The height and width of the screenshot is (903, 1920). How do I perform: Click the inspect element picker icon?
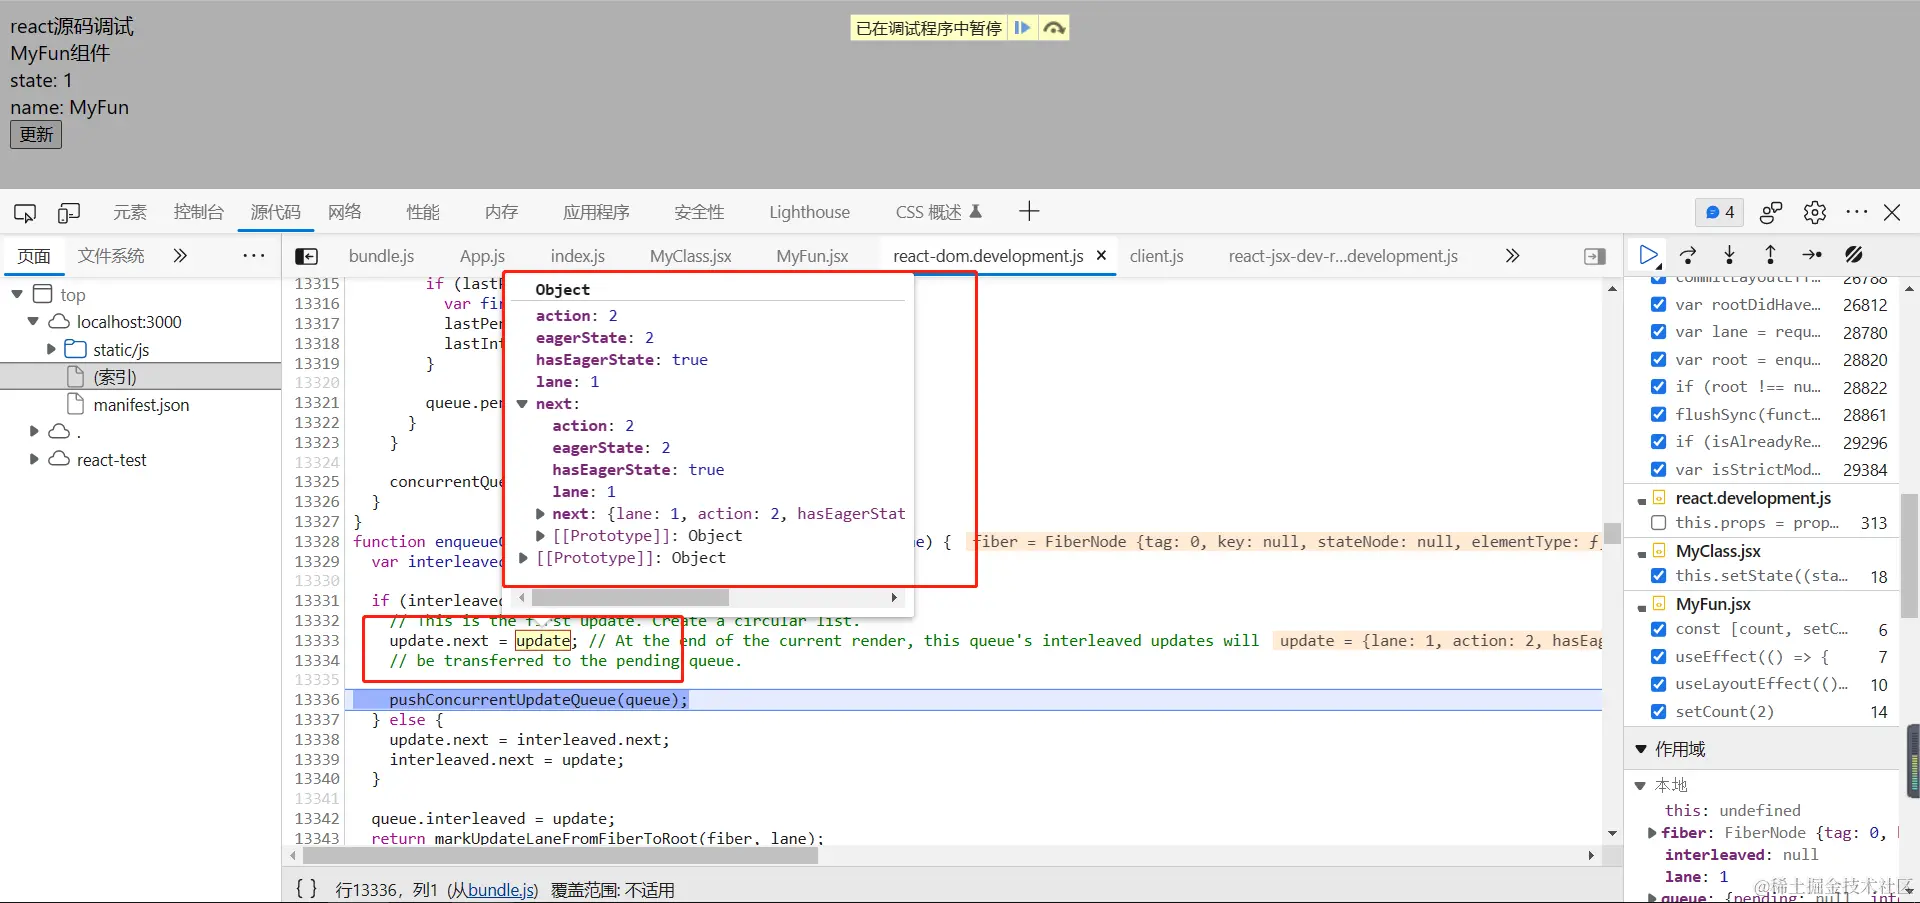pos(25,212)
